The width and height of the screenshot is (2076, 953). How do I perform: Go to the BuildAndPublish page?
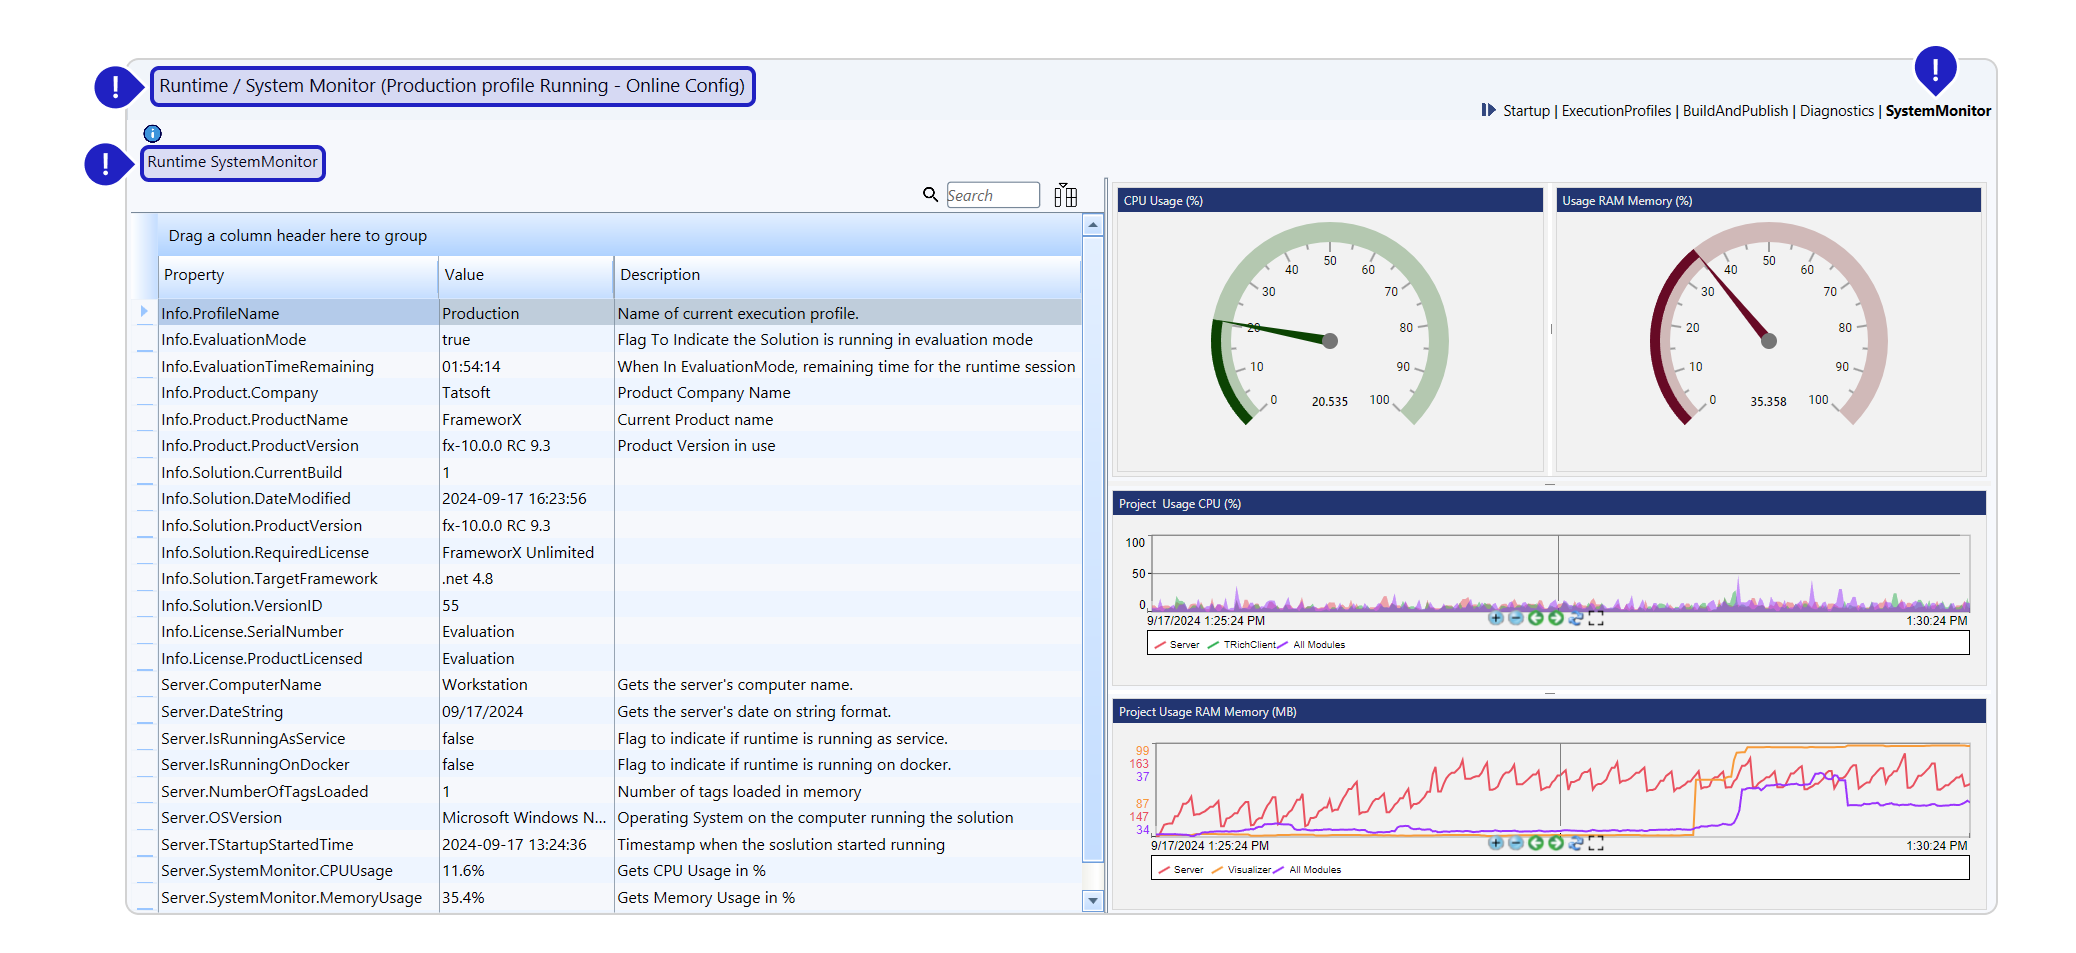(1735, 111)
